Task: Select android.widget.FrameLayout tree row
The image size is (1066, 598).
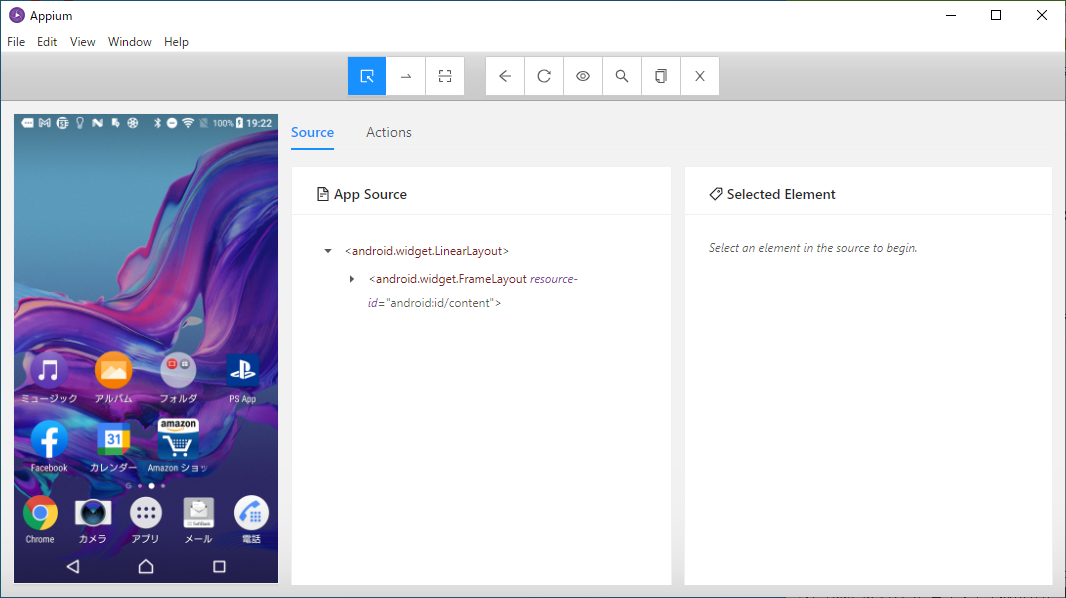Action: (473, 291)
